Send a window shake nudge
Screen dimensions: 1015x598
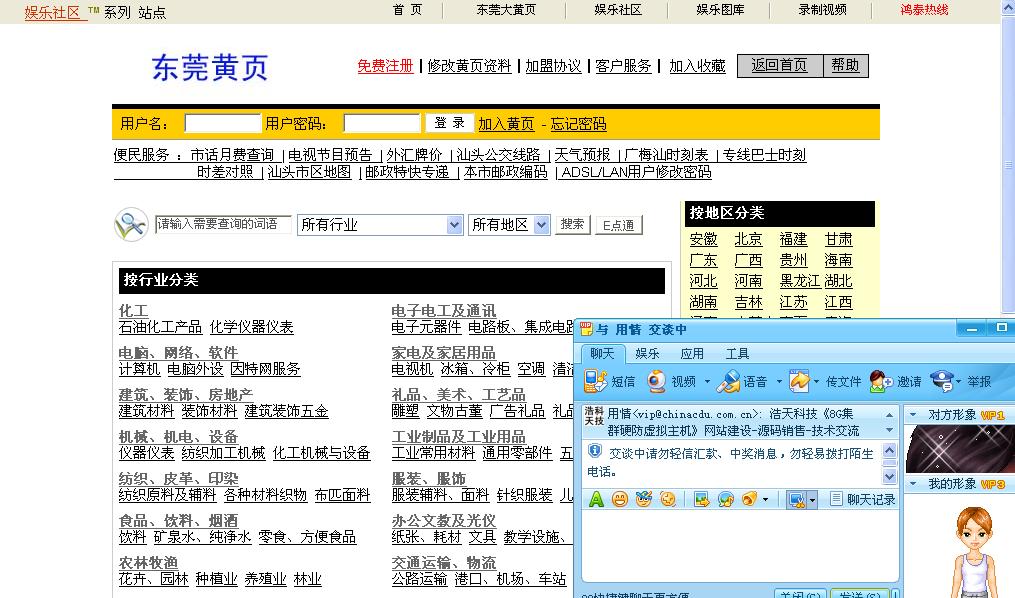coord(667,499)
